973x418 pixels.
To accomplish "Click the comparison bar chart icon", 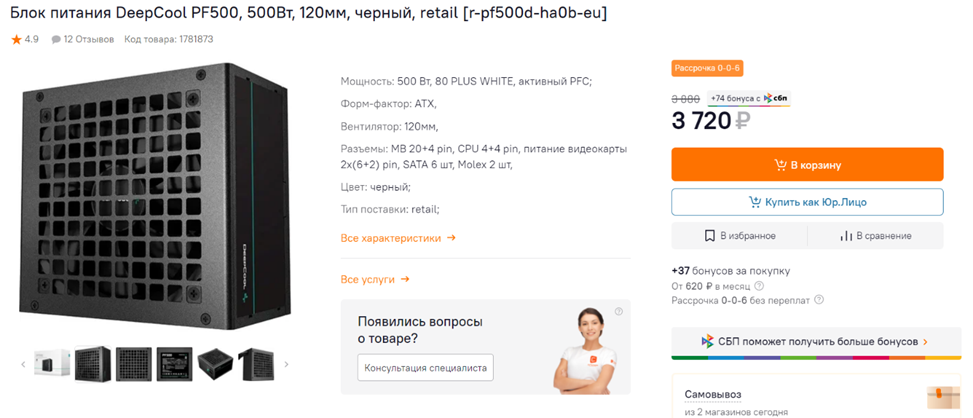I will (x=846, y=236).
